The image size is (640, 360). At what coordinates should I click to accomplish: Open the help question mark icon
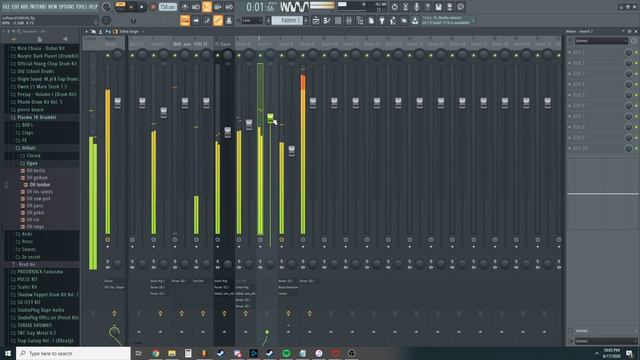coord(427,7)
